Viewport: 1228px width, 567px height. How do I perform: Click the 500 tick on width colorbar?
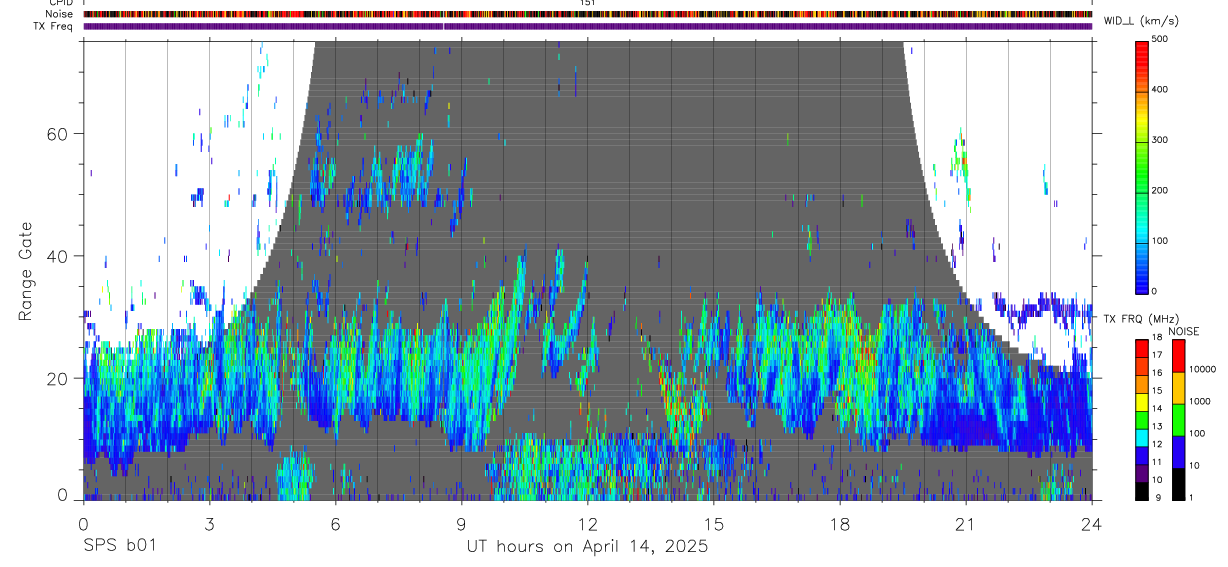[x=1162, y=39]
